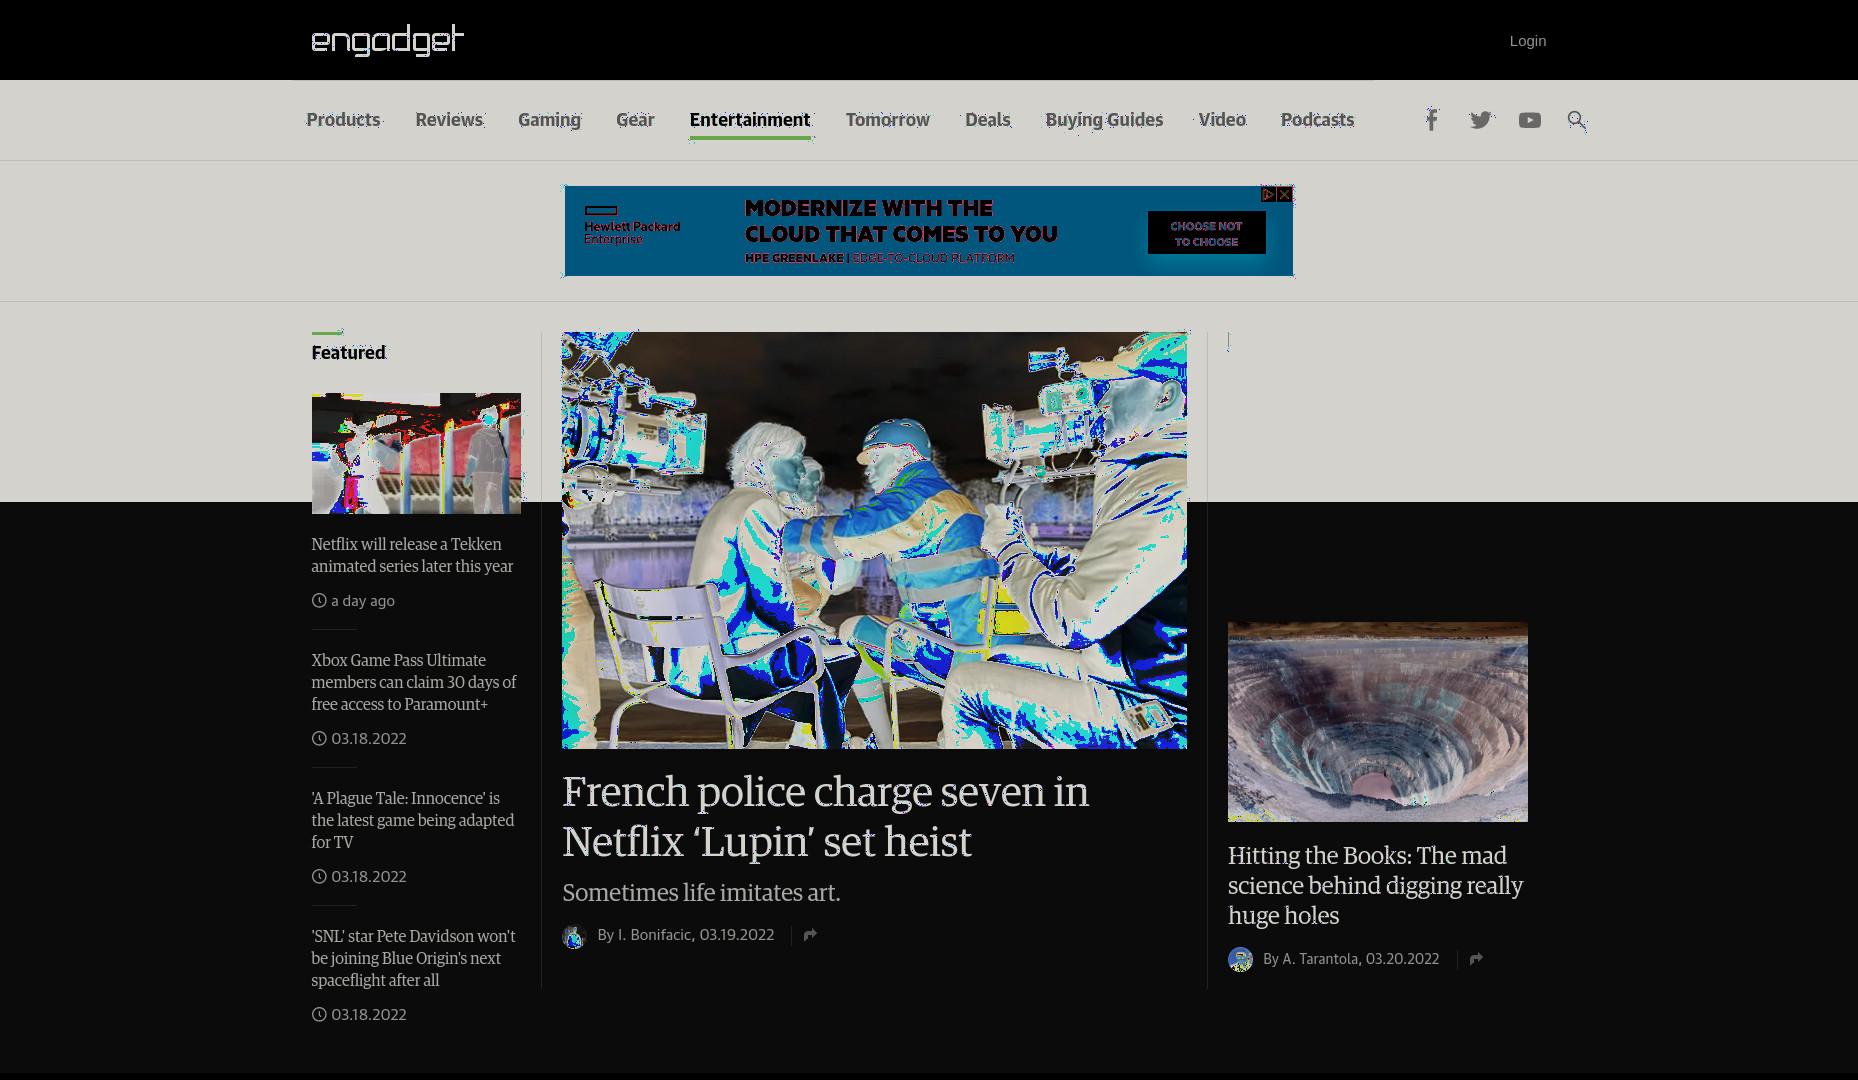Go to the Gaming section

pos(549,120)
